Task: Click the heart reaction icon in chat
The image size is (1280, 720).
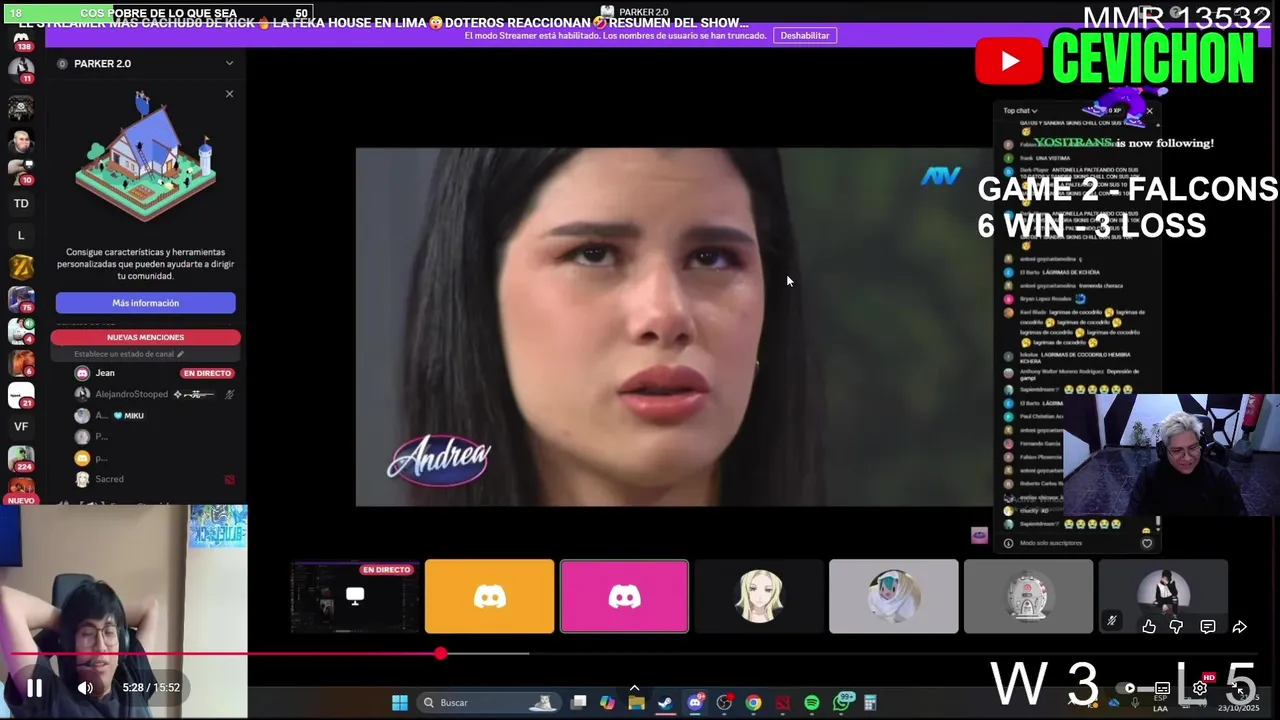Action: 1147,543
